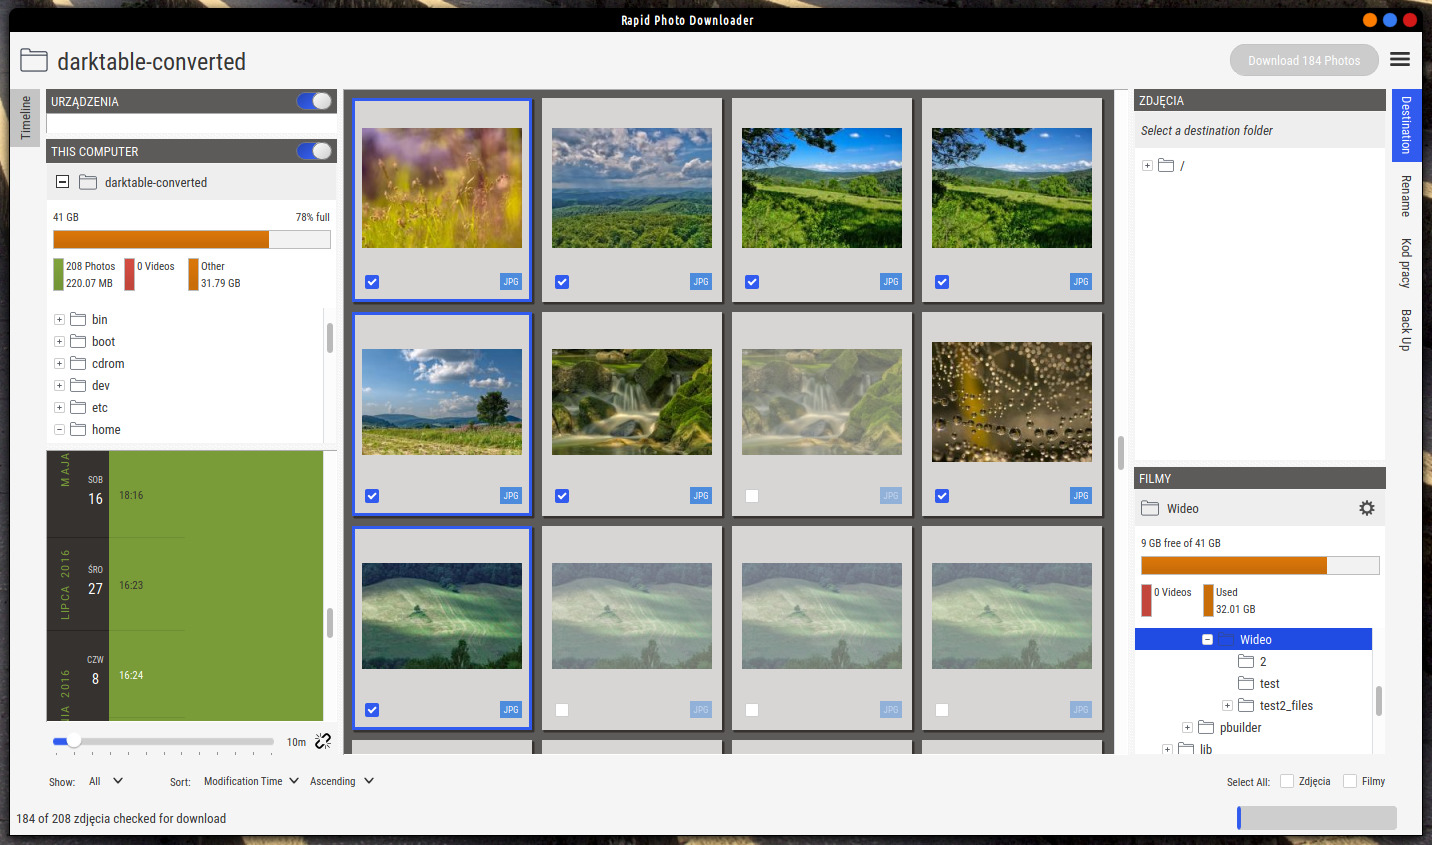Image resolution: width=1432 pixels, height=845 pixels.
Task: Click the cdrom folder icon
Action: click(78, 363)
